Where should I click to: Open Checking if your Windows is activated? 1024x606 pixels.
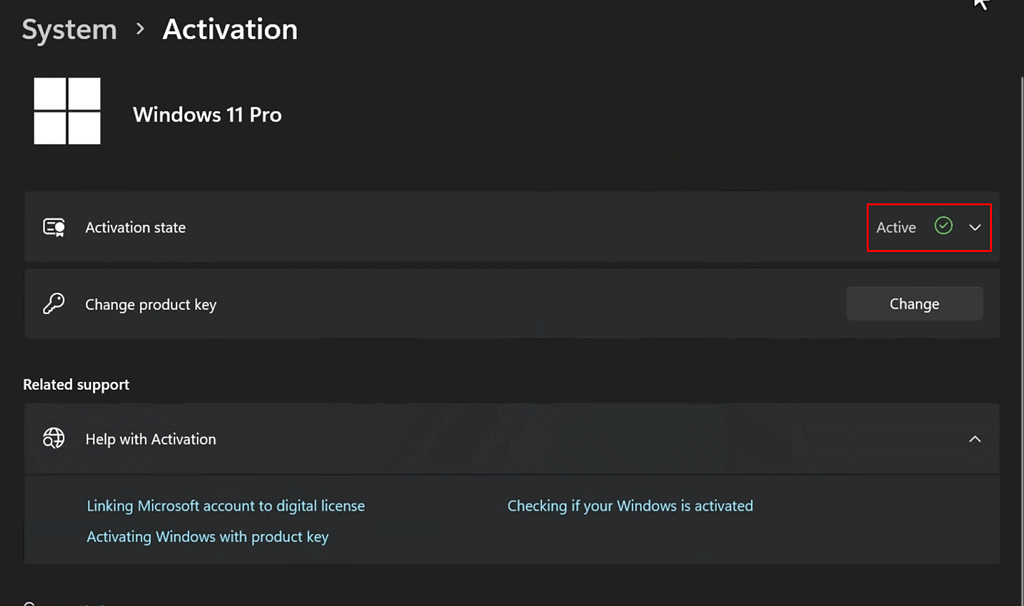(630, 506)
